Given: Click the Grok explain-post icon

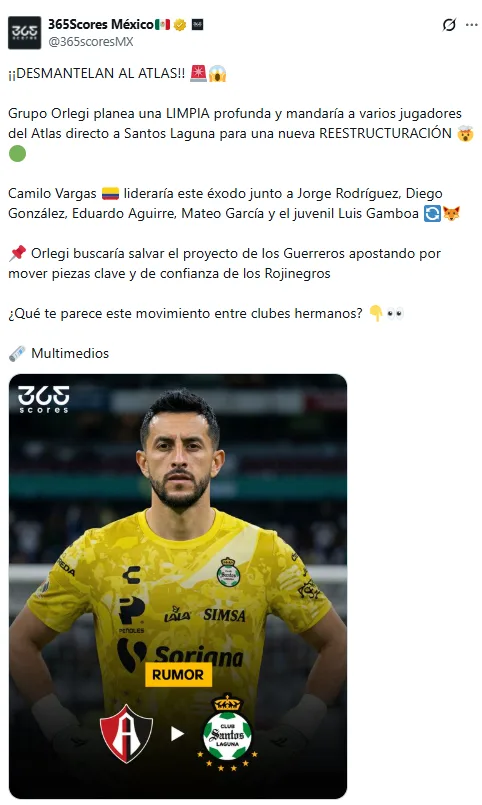Looking at the screenshot, I should (x=449, y=25).
